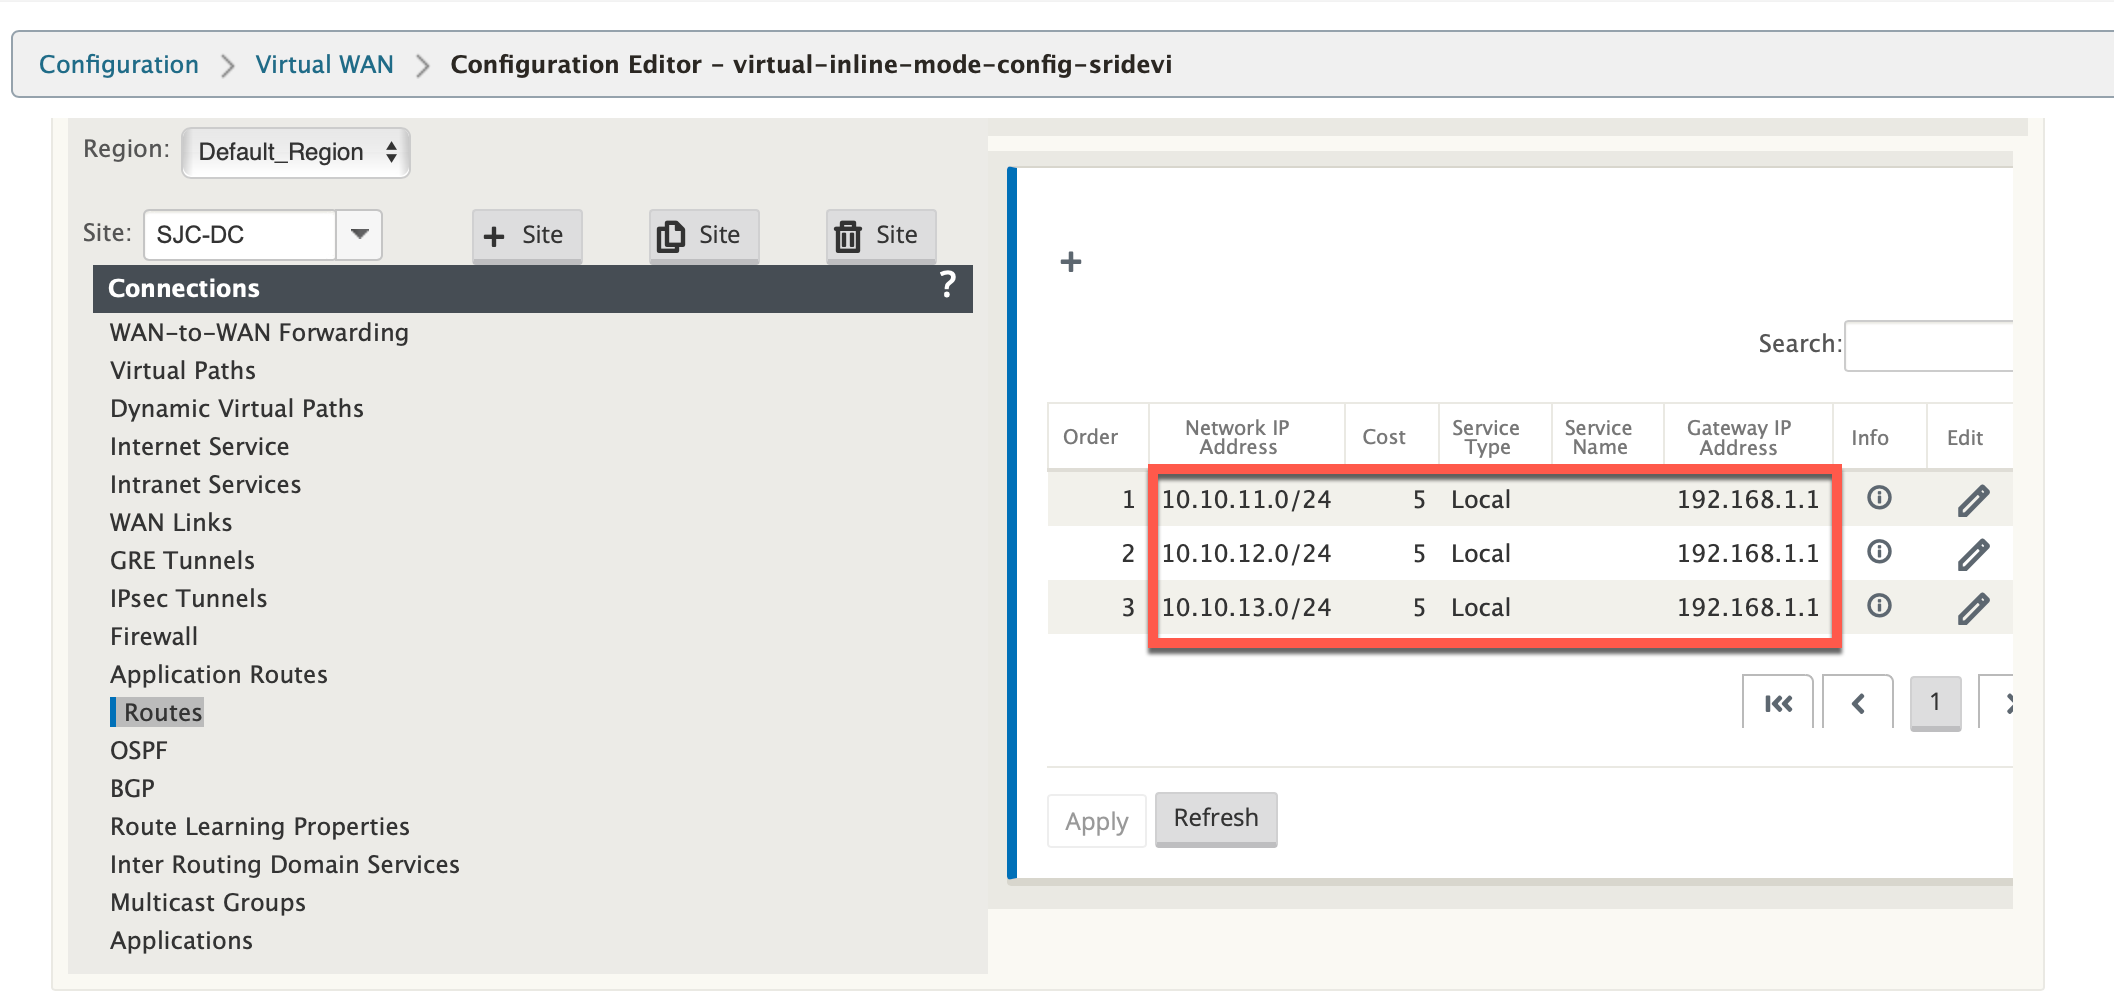Open Firewall section

[154, 636]
